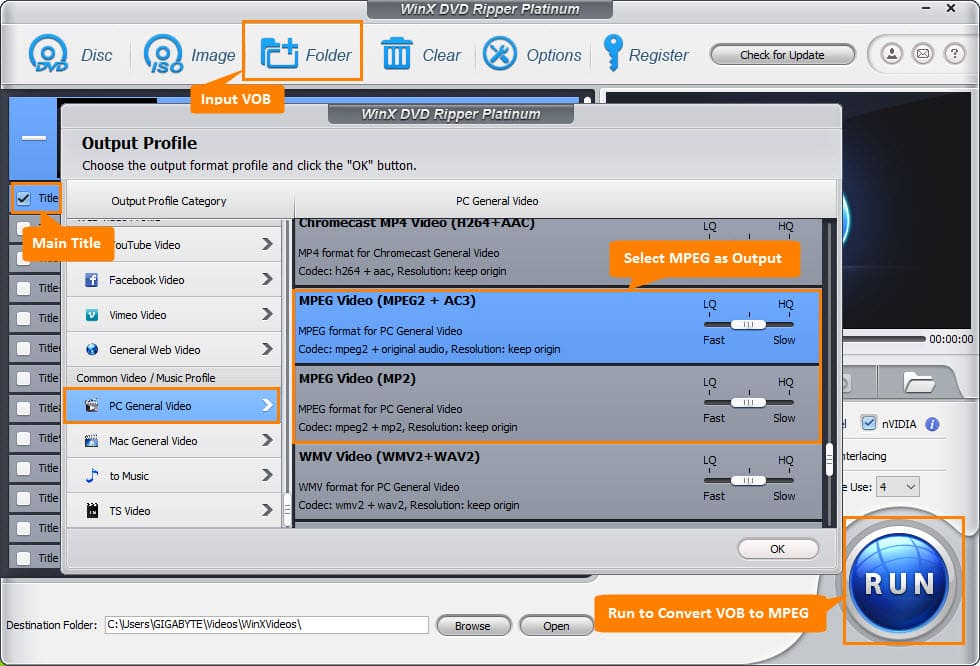Expand the to Music category arrow
This screenshot has height=666, width=980.
pos(268,475)
